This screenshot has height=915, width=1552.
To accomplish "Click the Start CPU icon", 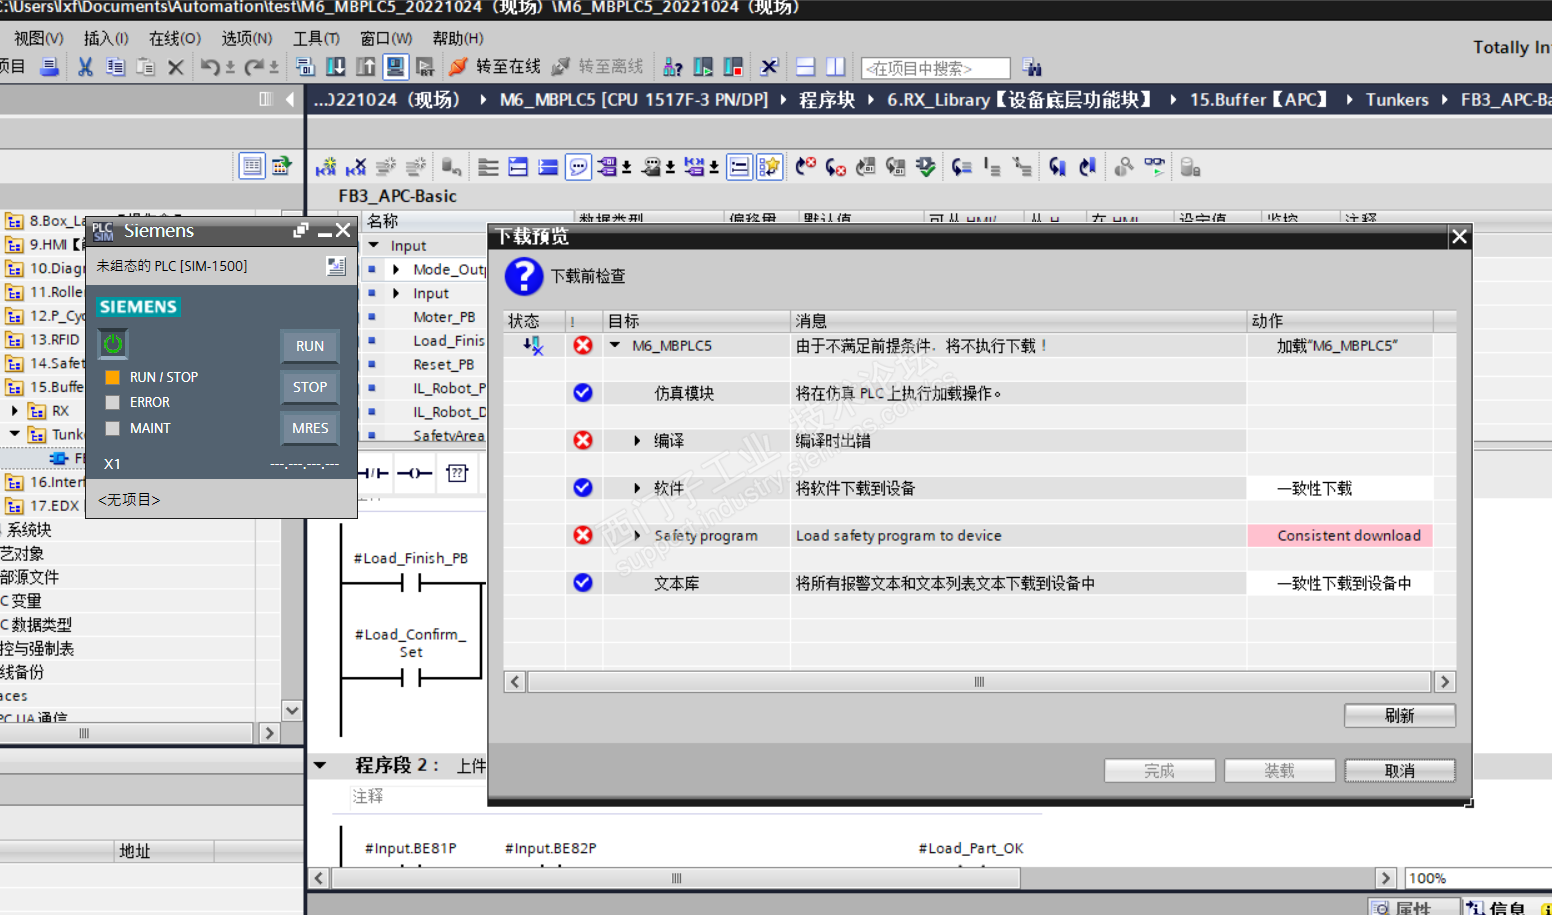I will click(x=703, y=67).
